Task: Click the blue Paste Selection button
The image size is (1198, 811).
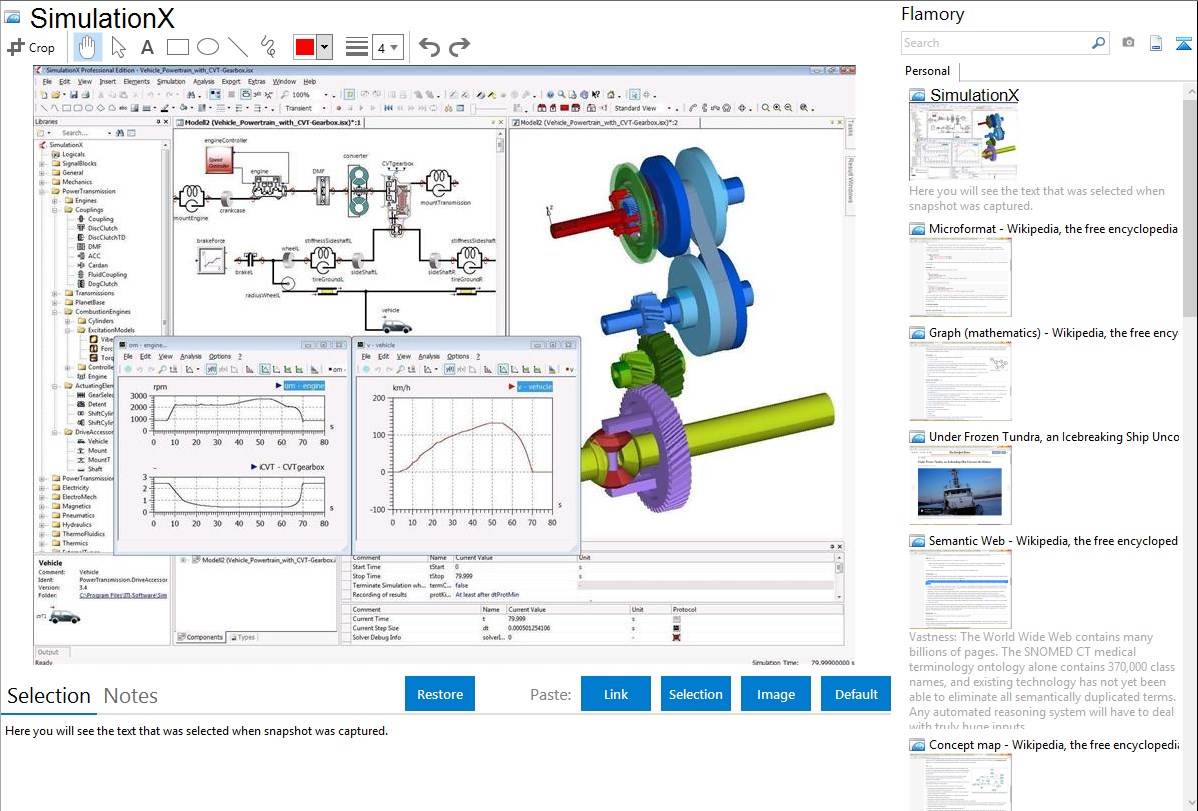Action: 695,694
